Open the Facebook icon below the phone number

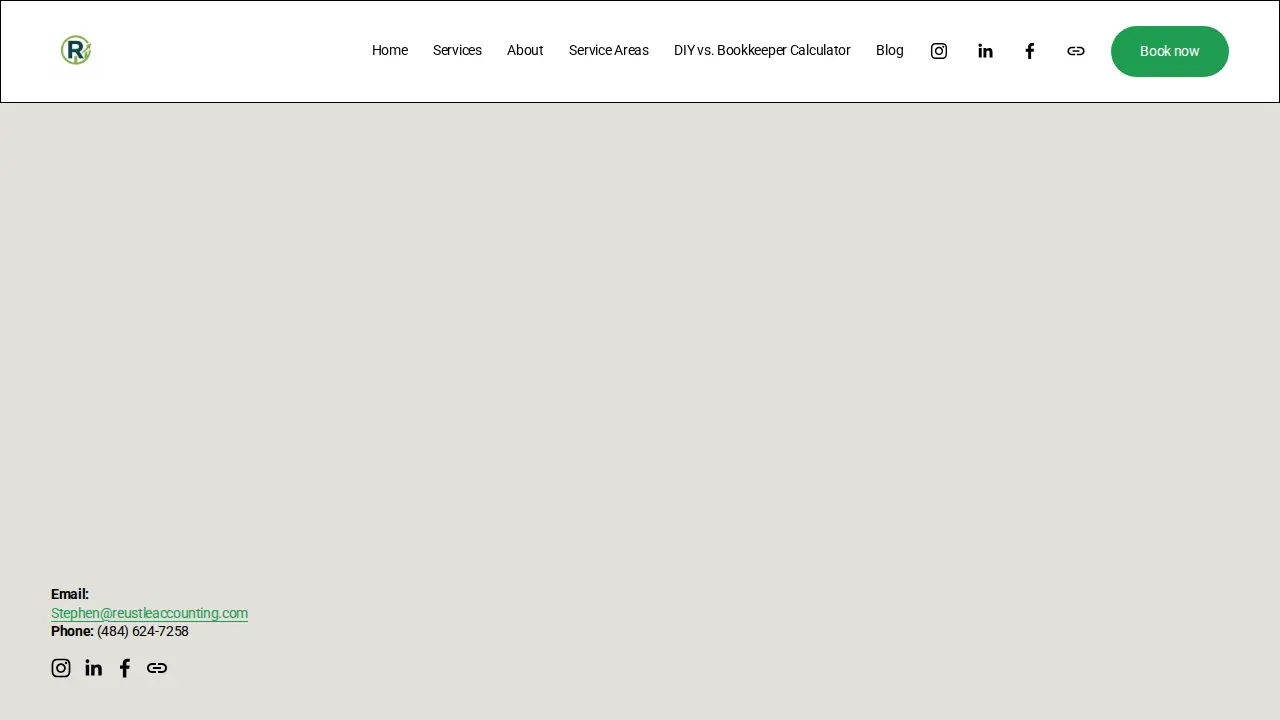(x=125, y=668)
